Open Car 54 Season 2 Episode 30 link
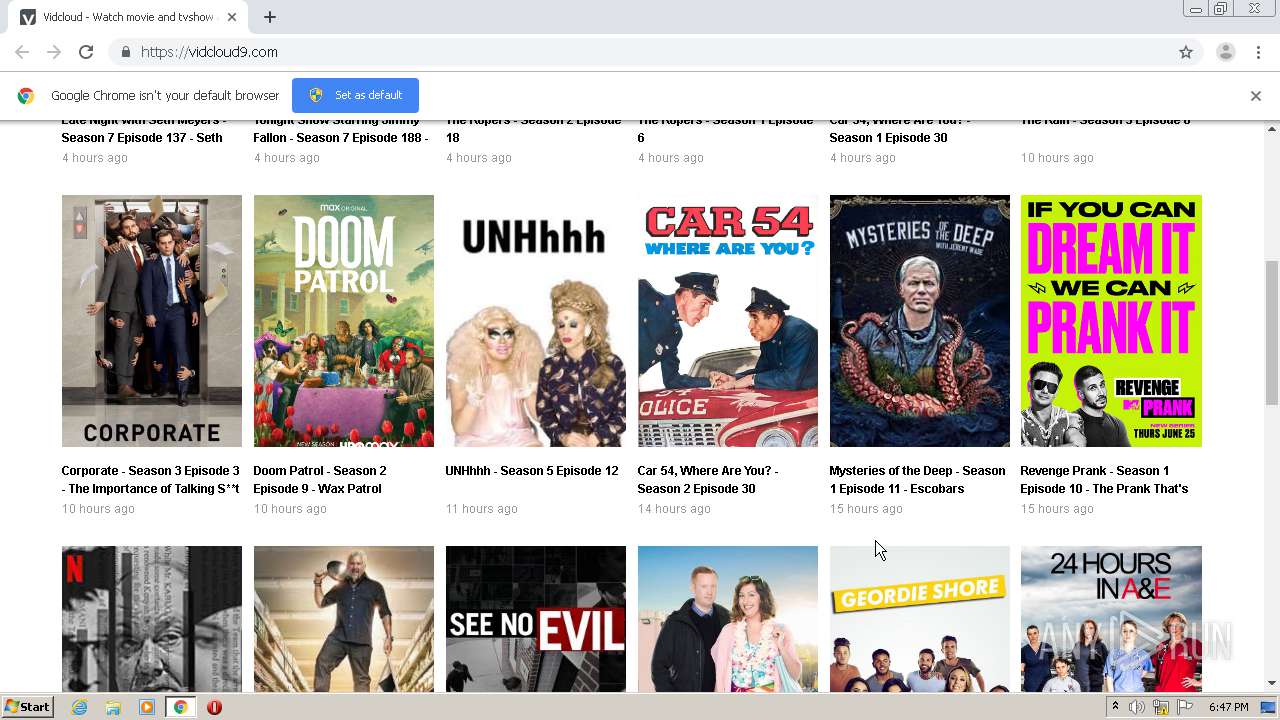 click(x=708, y=480)
